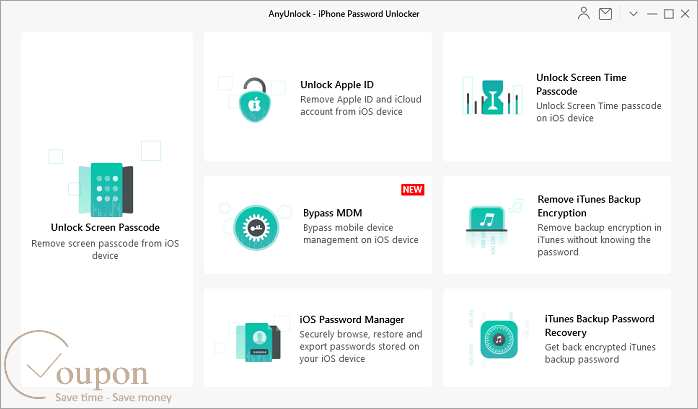Click 'Get back encrypted iTunes backup password' text
This screenshot has width=698, height=409.
coord(600,353)
